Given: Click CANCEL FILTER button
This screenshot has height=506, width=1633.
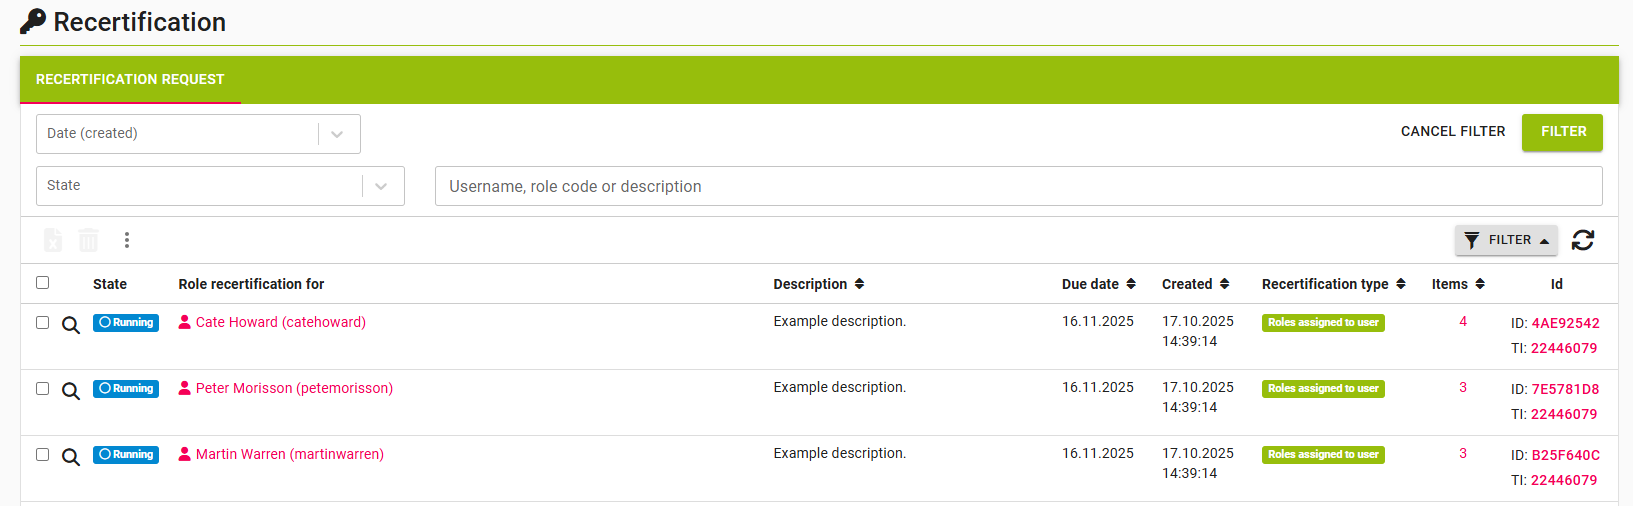Looking at the screenshot, I should coord(1452,132).
